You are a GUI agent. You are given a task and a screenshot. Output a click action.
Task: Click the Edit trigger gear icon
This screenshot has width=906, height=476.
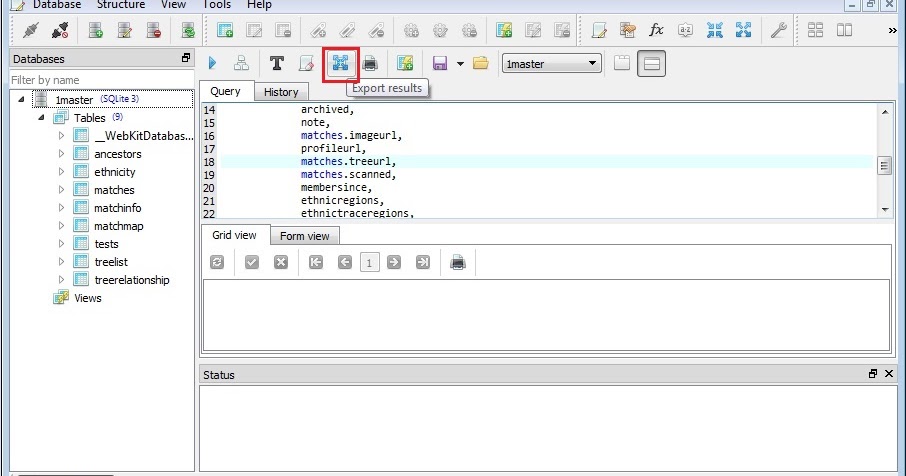(x=440, y=30)
